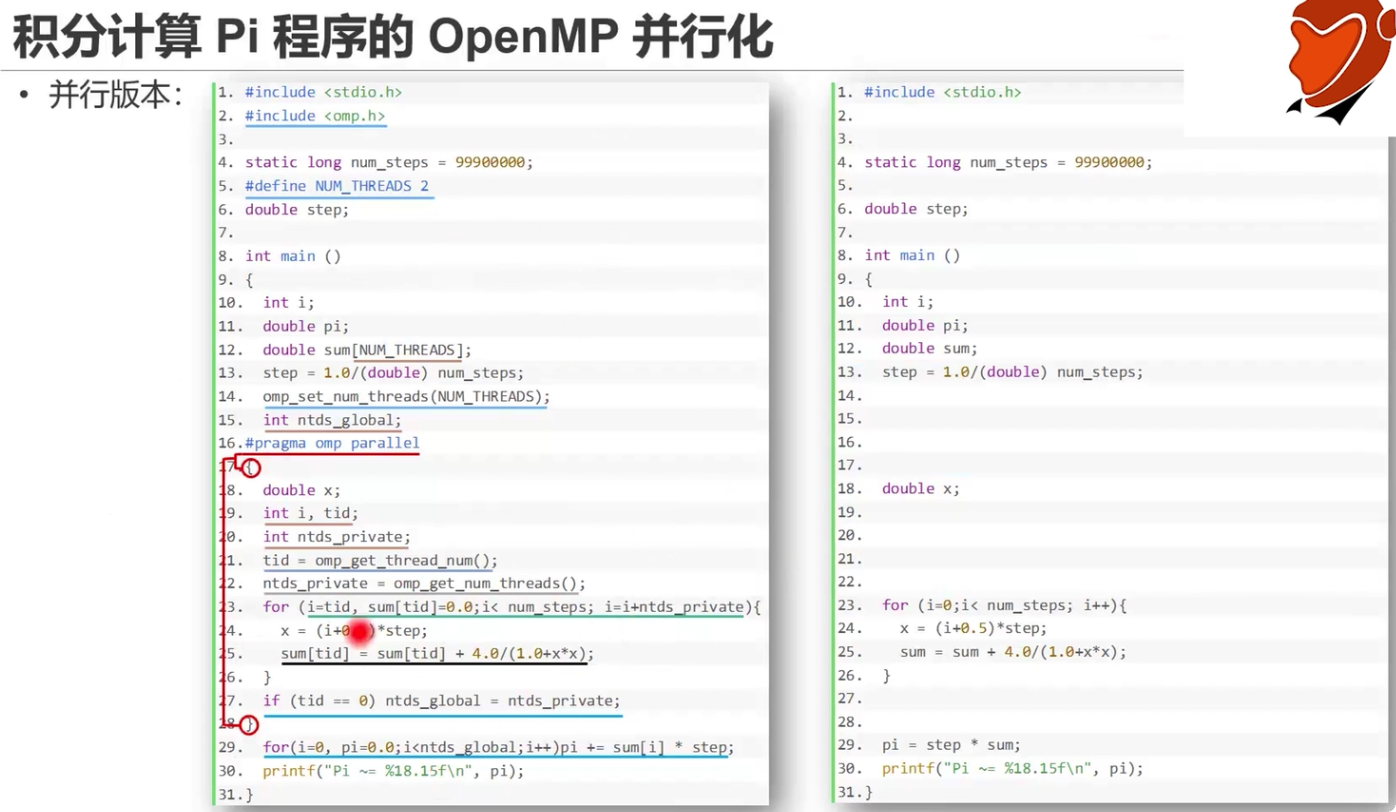
Task: Select the line #define NUM_THREADS 2
Action: tap(337, 186)
